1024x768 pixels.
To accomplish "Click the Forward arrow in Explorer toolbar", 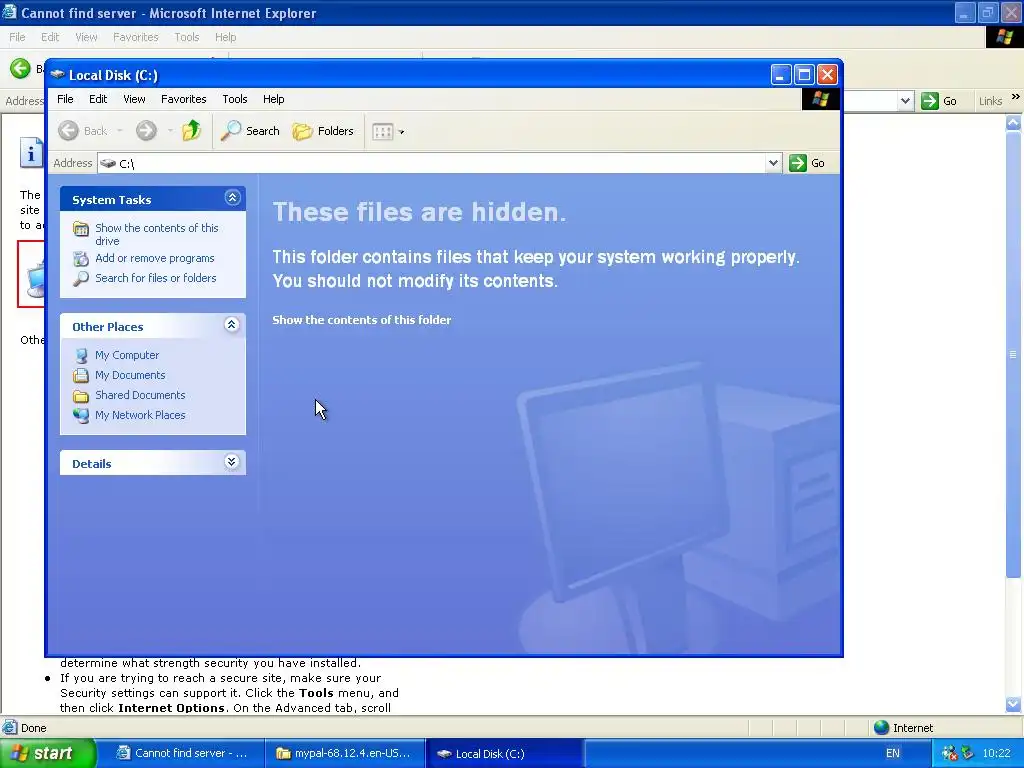I will coord(146,131).
